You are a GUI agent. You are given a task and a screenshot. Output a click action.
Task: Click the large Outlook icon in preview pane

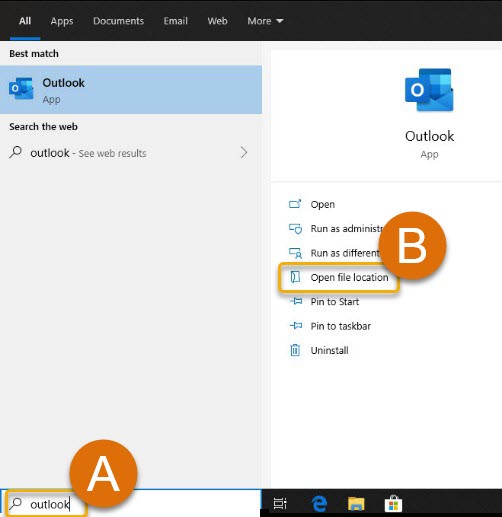pos(429,90)
